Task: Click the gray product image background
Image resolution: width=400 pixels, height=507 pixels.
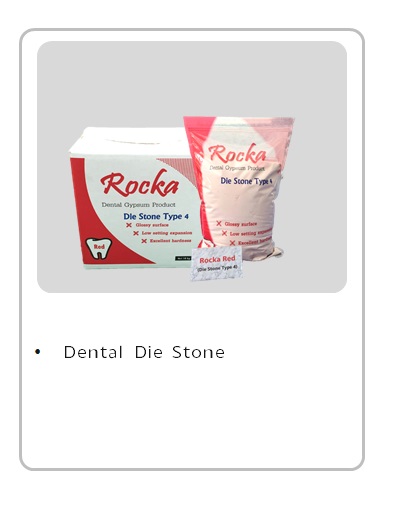Action: [x=192, y=80]
